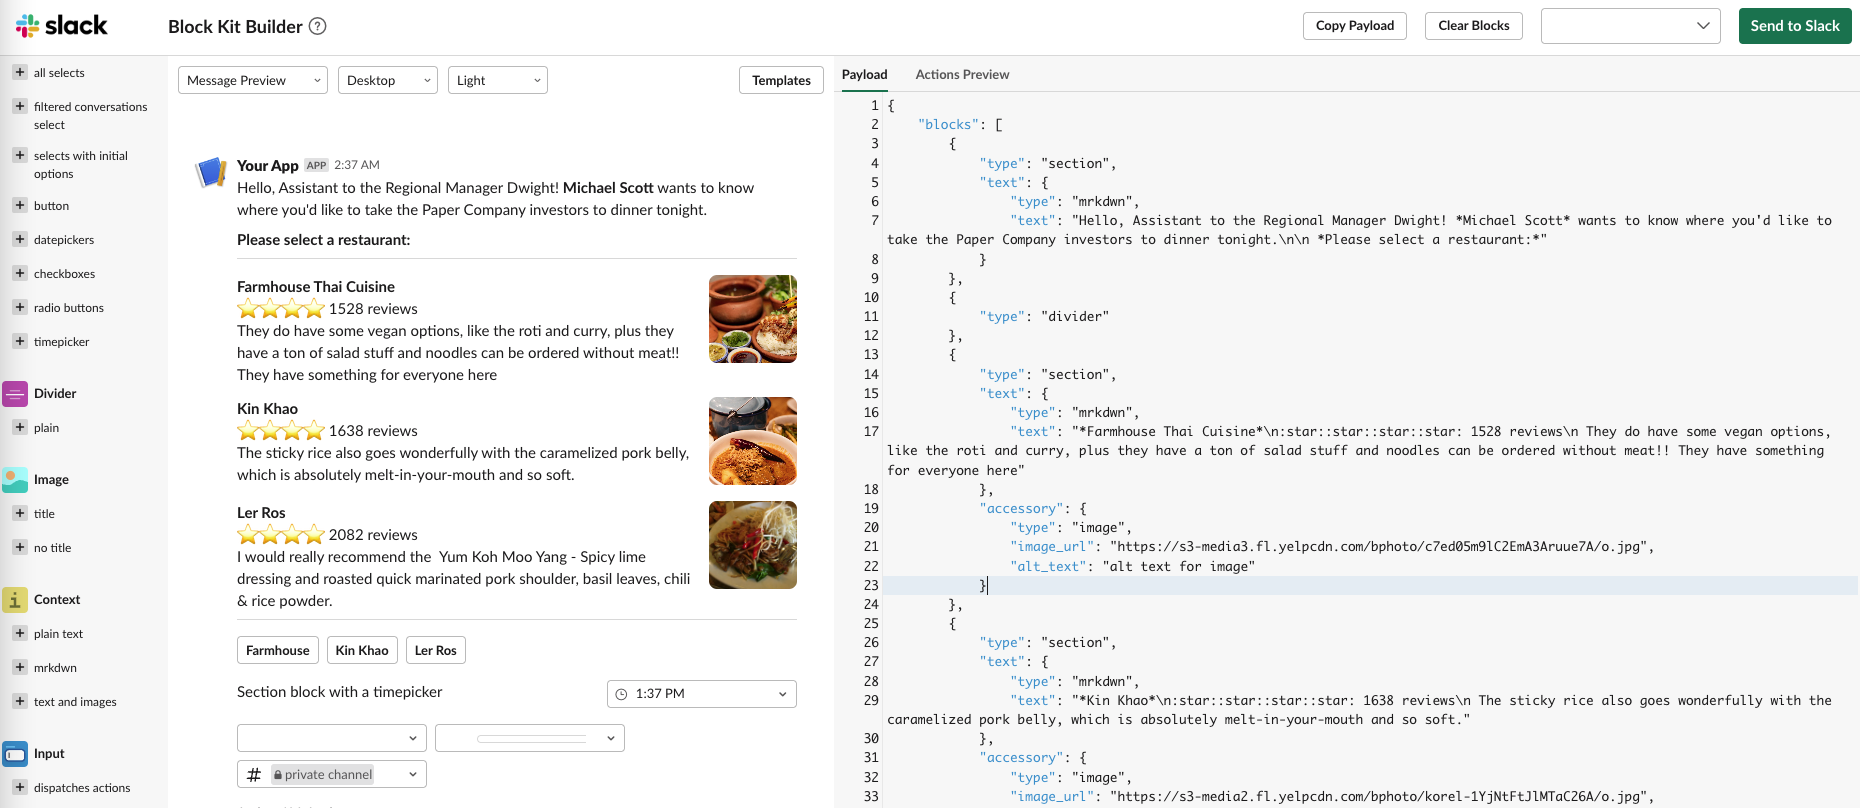Click the Ler Ros food thumbnail

(x=753, y=545)
